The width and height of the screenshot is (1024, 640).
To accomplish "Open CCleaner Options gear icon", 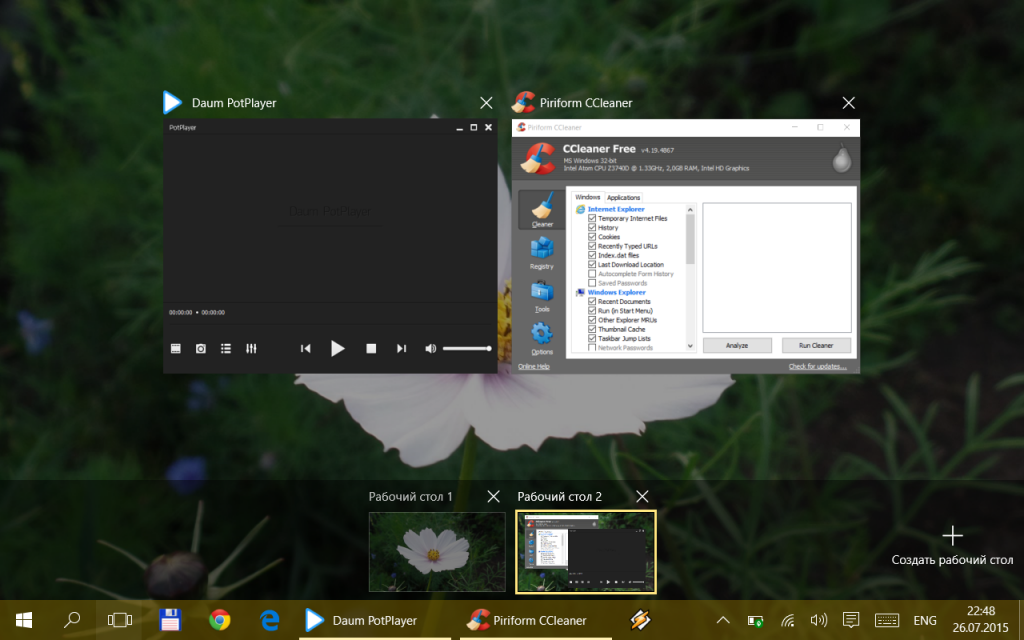I will tap(541, 338).
